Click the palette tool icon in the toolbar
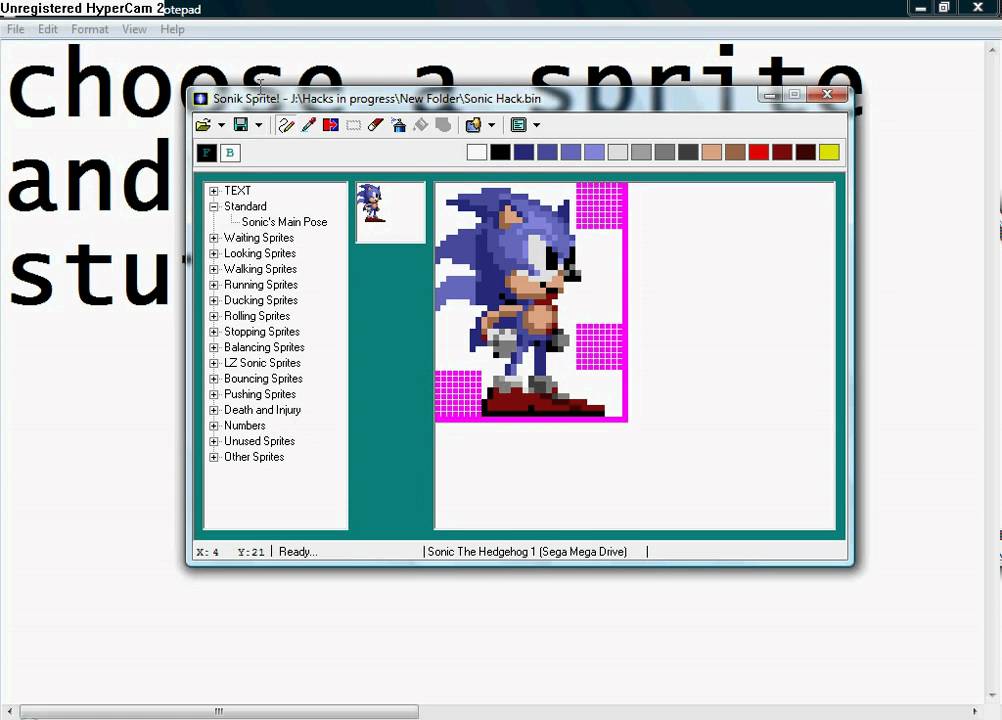This screenshot has width=1002, height=720. click(474, 125)
